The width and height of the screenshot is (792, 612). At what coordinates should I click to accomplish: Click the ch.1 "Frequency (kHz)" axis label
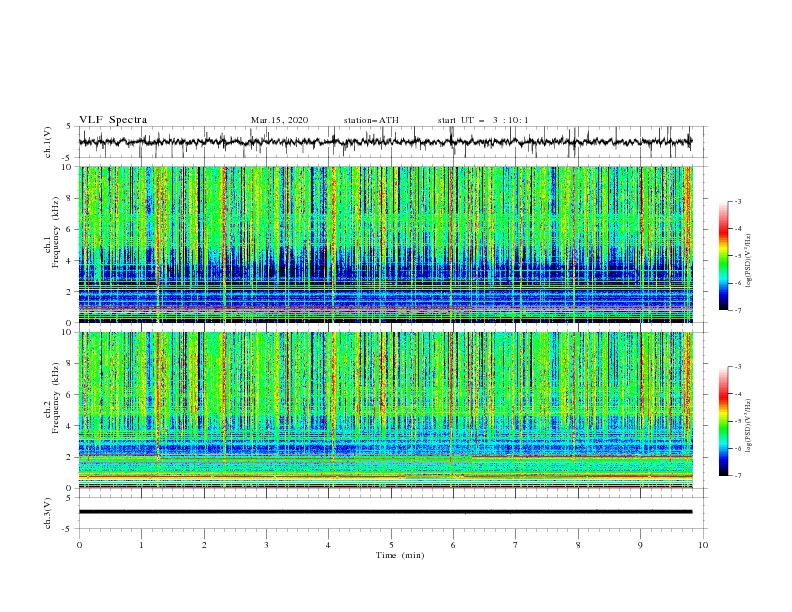point(56,233)
